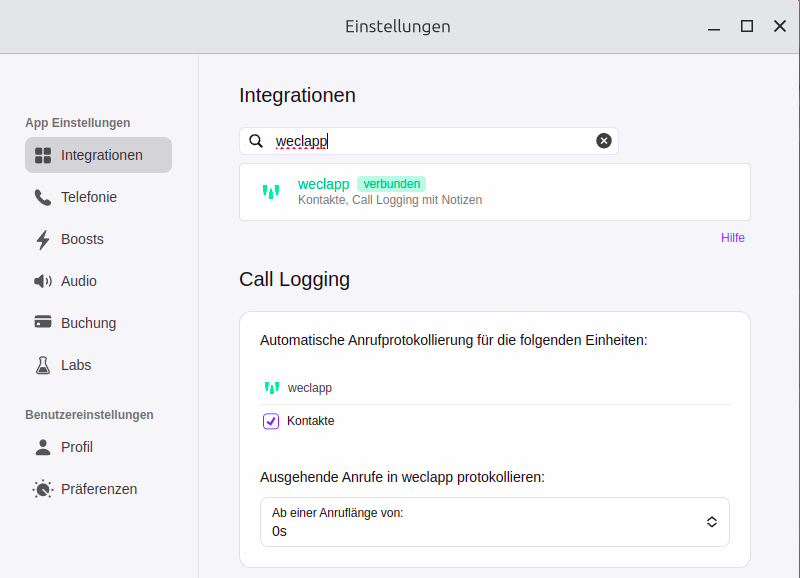The width and height of the screenshot is (800, 578).
Task: Open the Anruflänge duration dropdown
Action: 495,522
